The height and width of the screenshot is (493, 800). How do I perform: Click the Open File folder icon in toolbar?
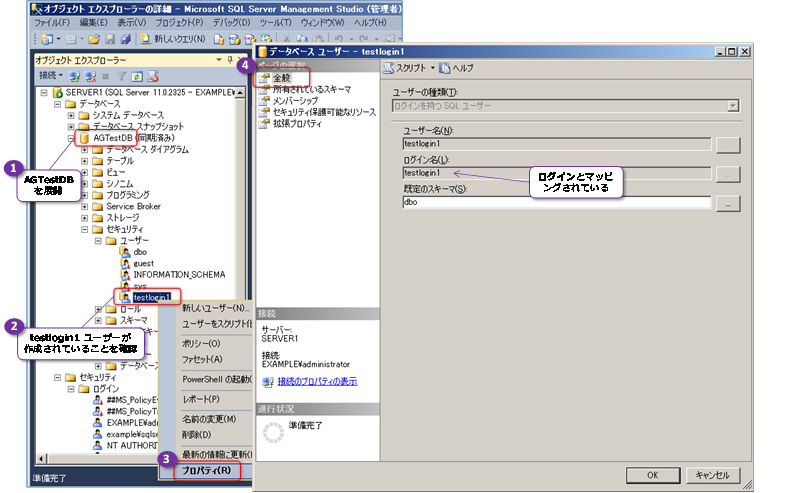[x=94, y=39]
